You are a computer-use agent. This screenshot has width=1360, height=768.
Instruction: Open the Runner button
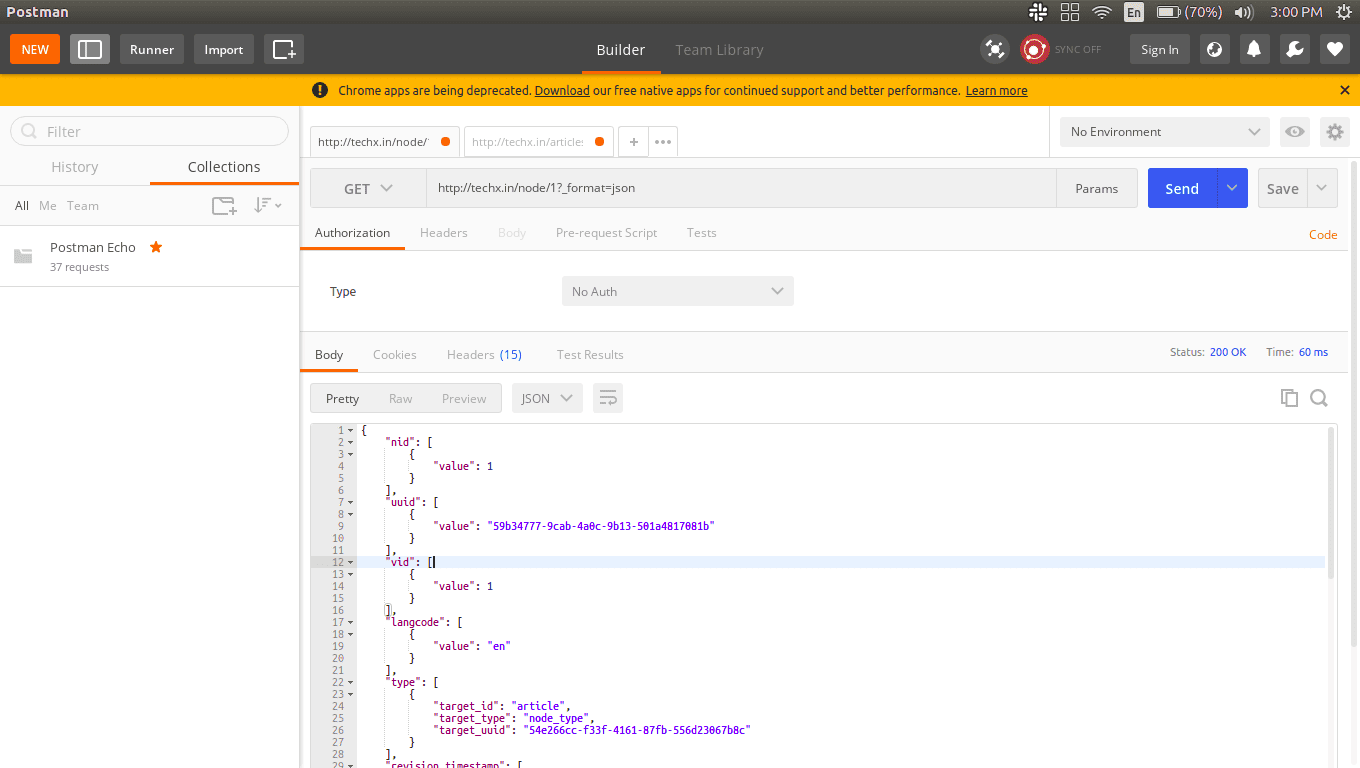[x=152, y=49]
